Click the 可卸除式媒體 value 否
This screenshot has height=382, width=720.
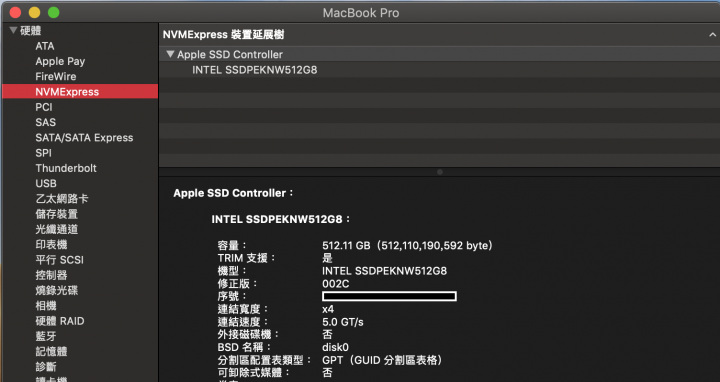point(327,372)
